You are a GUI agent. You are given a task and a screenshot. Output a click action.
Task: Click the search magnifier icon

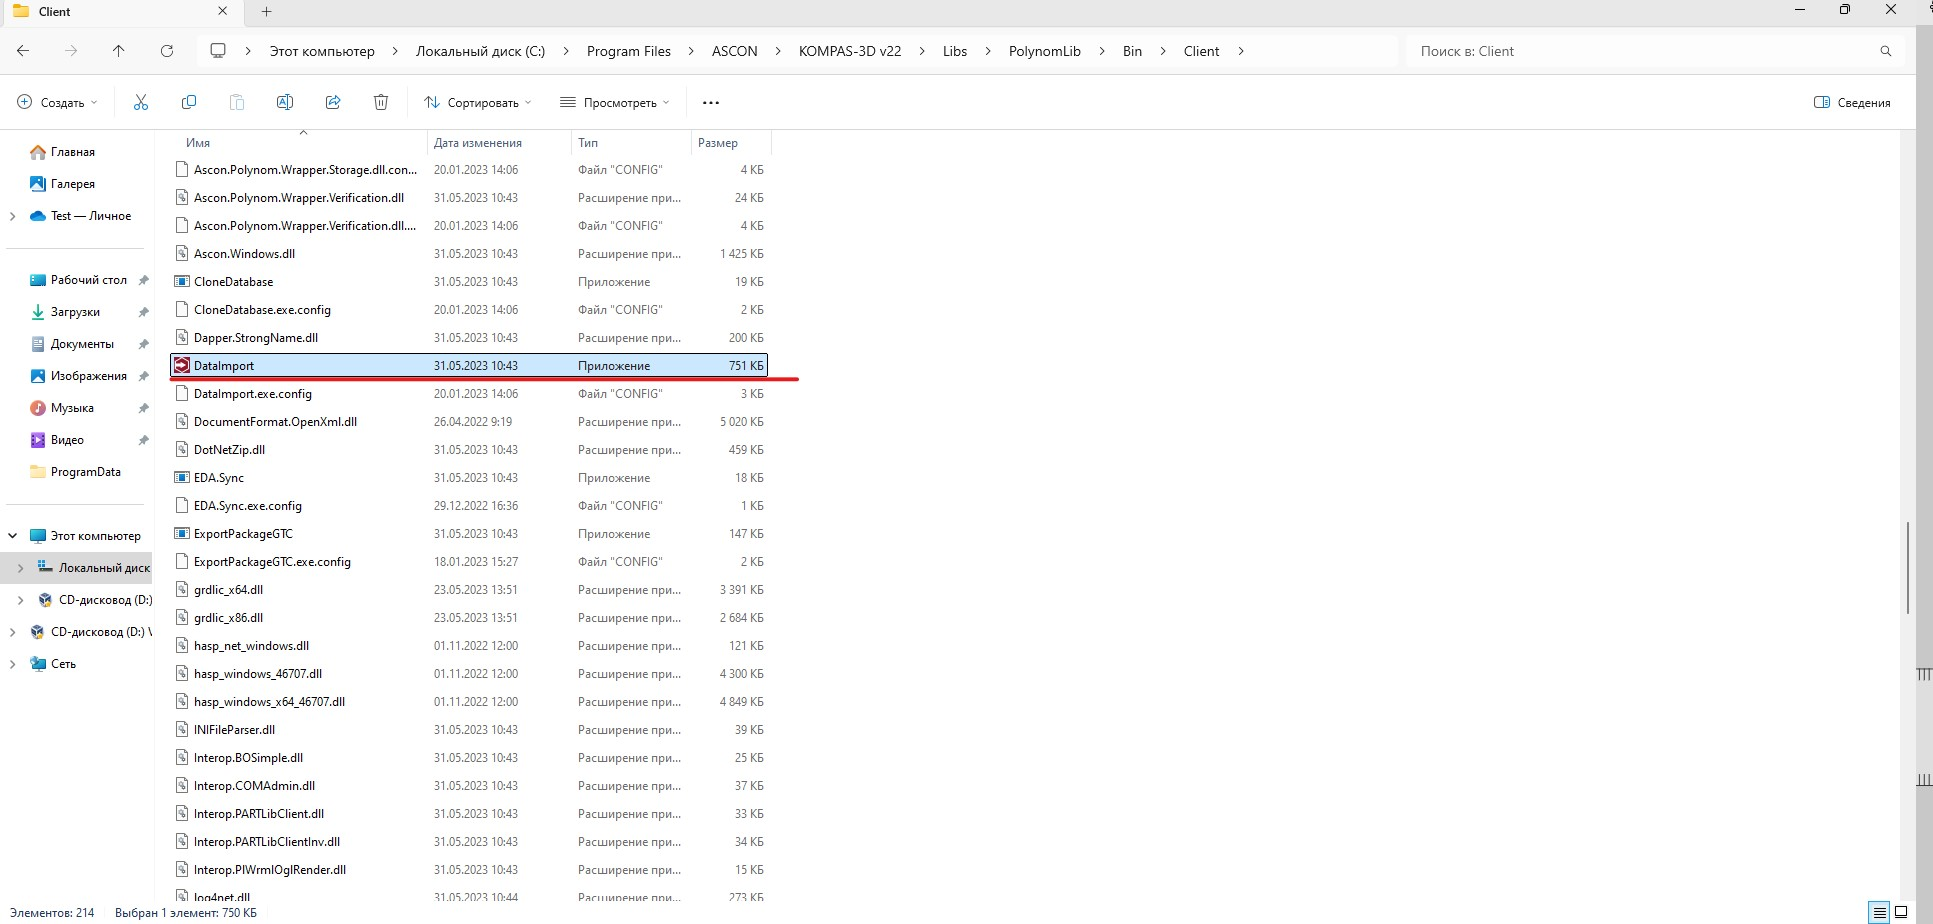tap(1886, 51)
